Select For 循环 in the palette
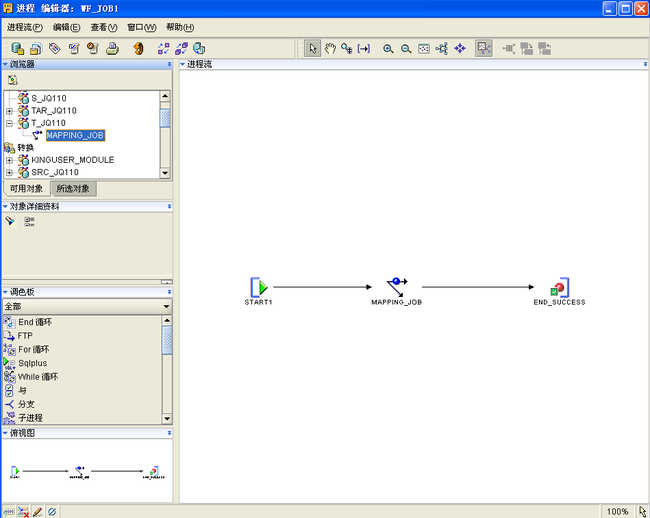Screen dimensions: 650x518 coord(34,349)
